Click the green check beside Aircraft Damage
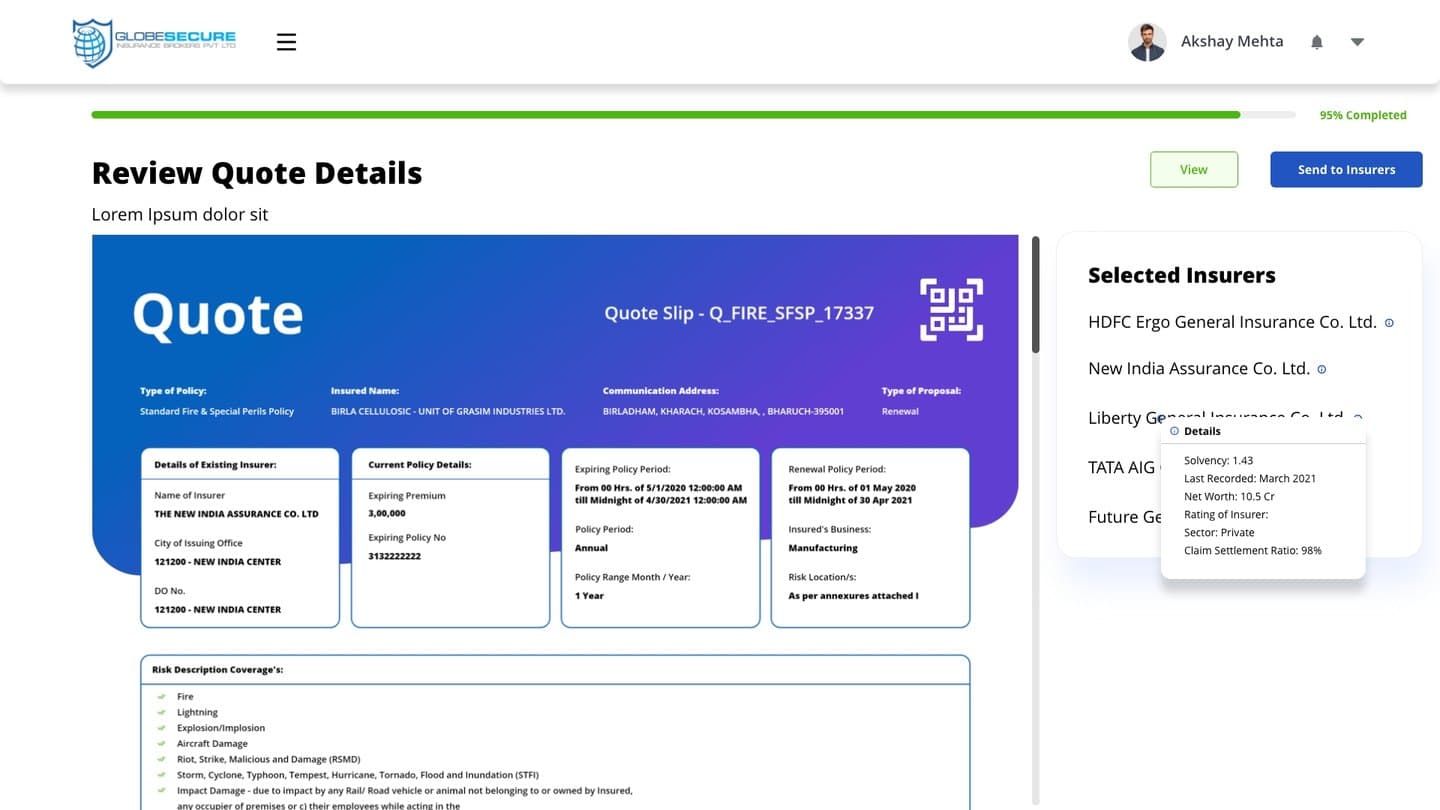The width and height of the screenshot is (1440, 810). pyautogui.click(x=161, y=744)
